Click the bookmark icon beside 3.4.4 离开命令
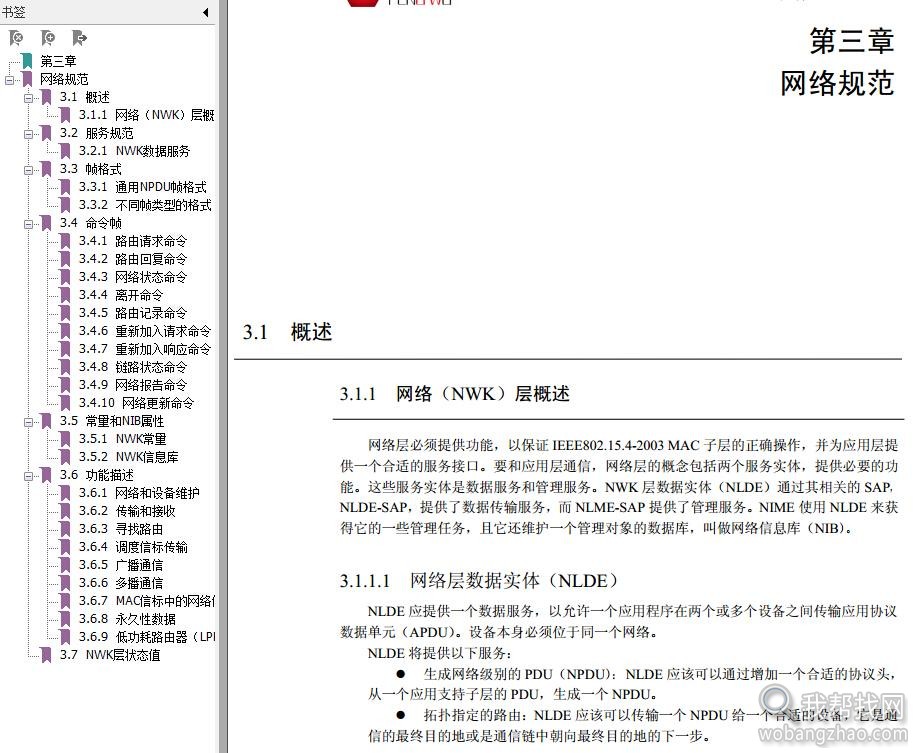Image resolution: width=913 pixels, height=753 pixels. click(66, 295)
